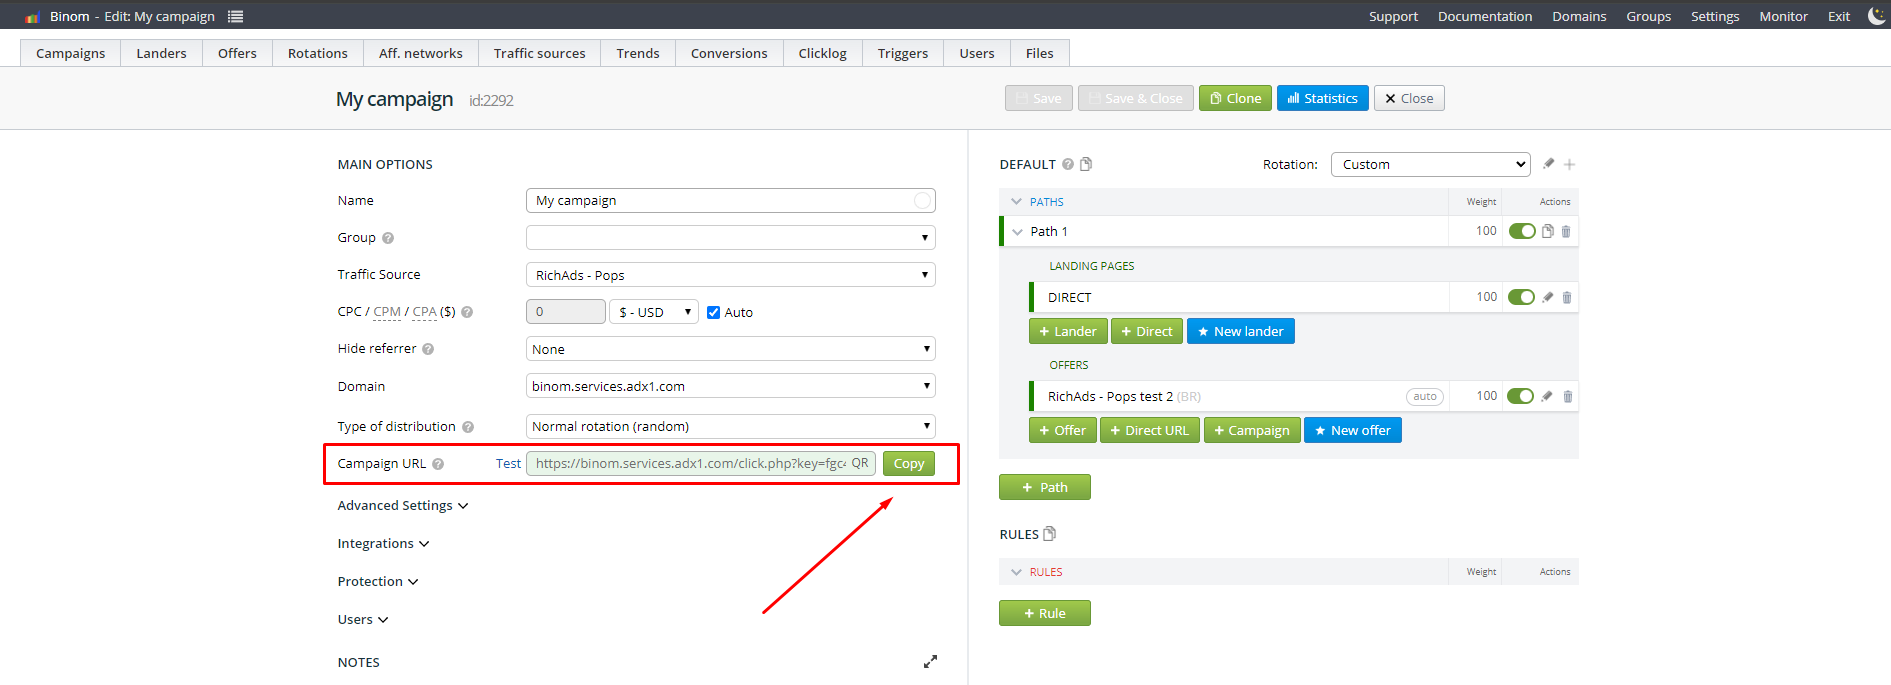Expand the Users section under Protection
This screenshot has width=1891, height=685.
coord(363,620)
